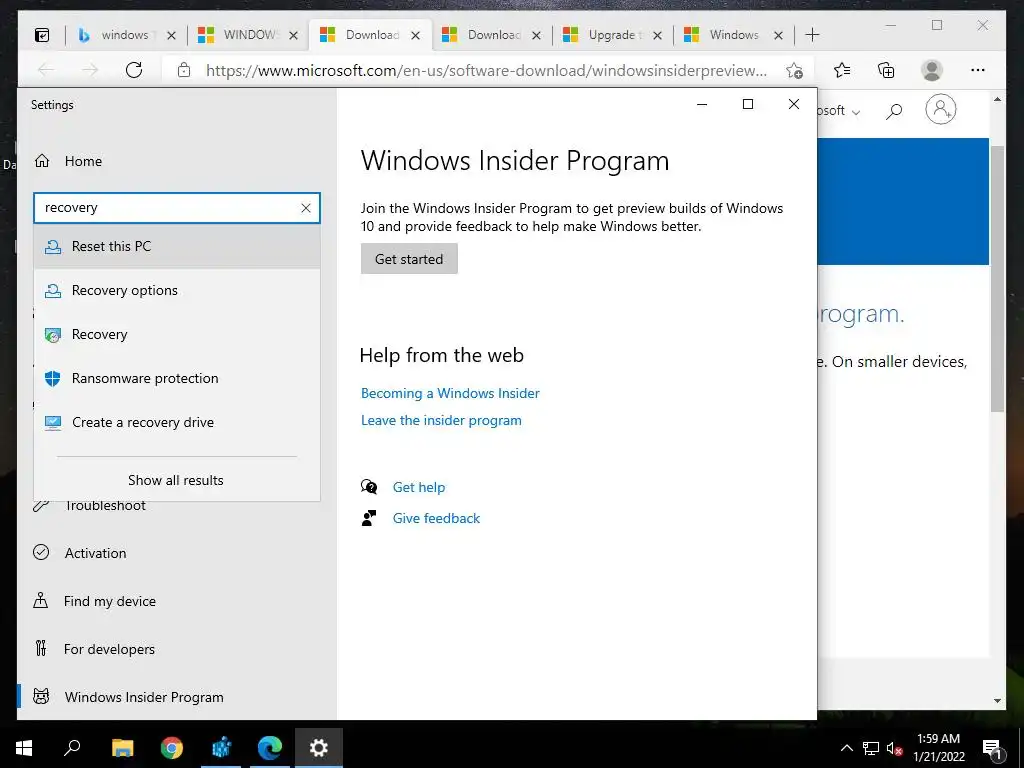Click the Edge forward arrow
The width and height of the screenshot is (1024, 768).
[90, 70]
